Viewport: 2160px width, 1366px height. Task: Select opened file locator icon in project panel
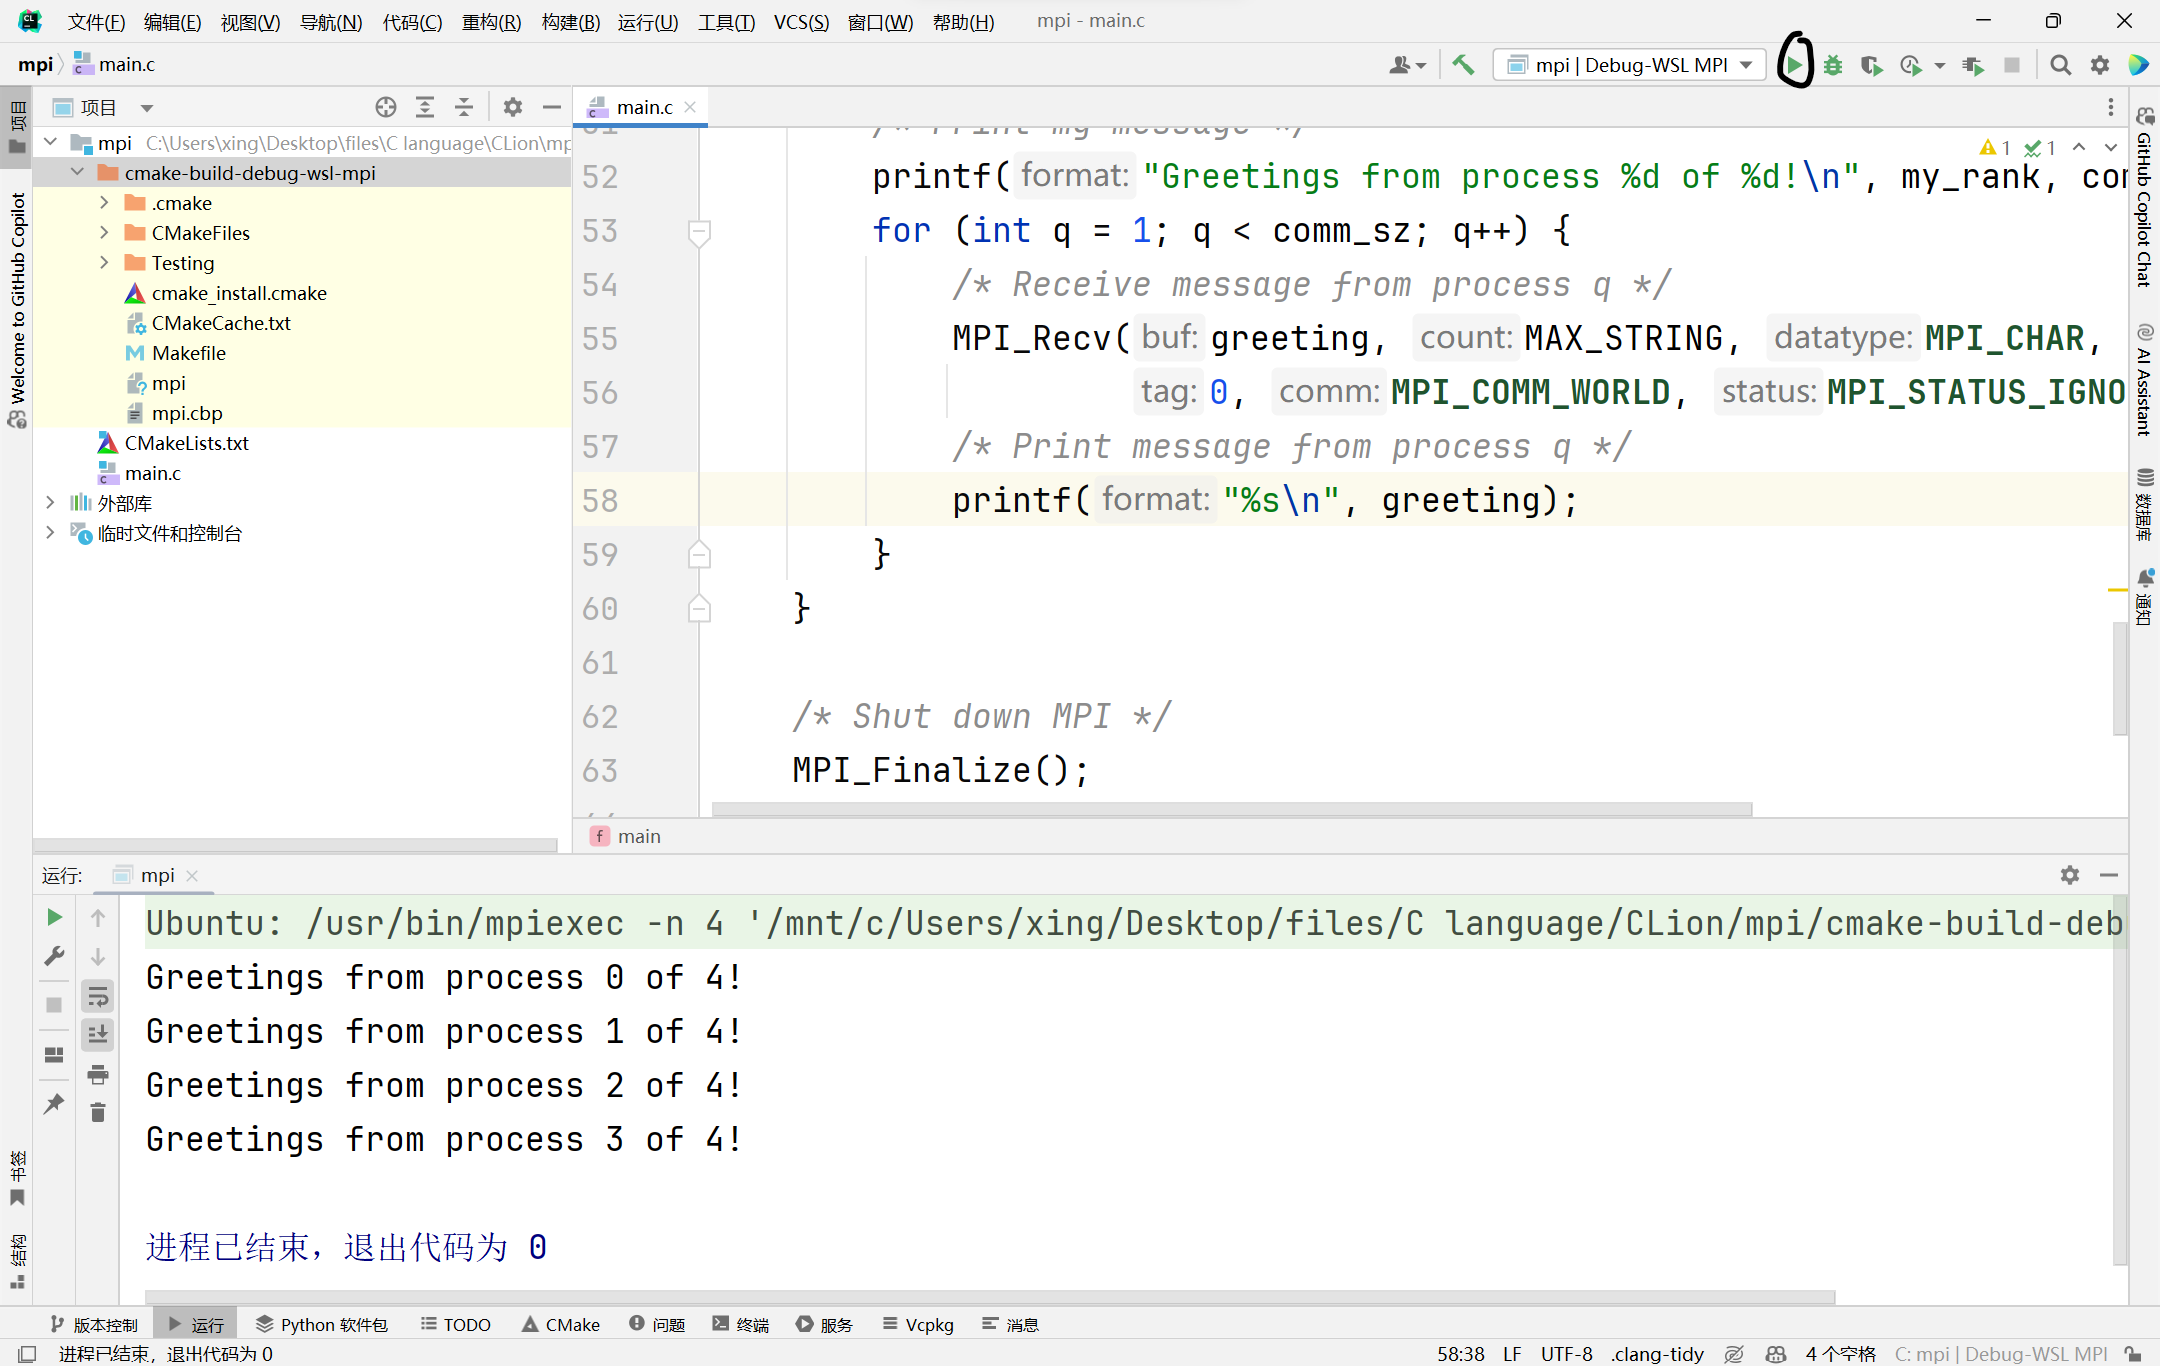[386, 107]
